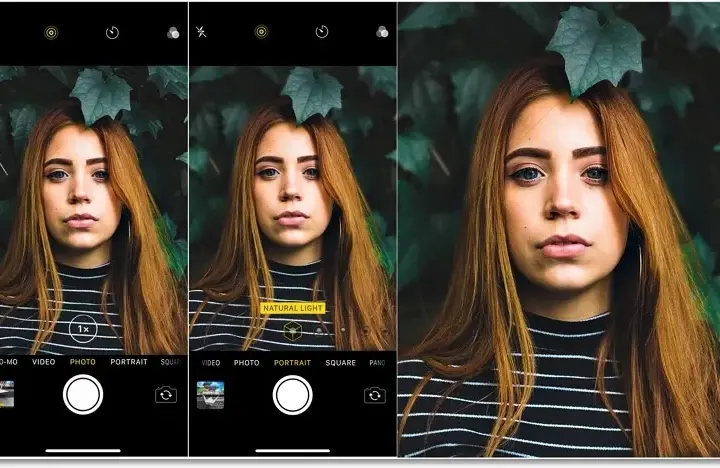
Task: Tap the 1× zoom button
Action: pos(83,329)
